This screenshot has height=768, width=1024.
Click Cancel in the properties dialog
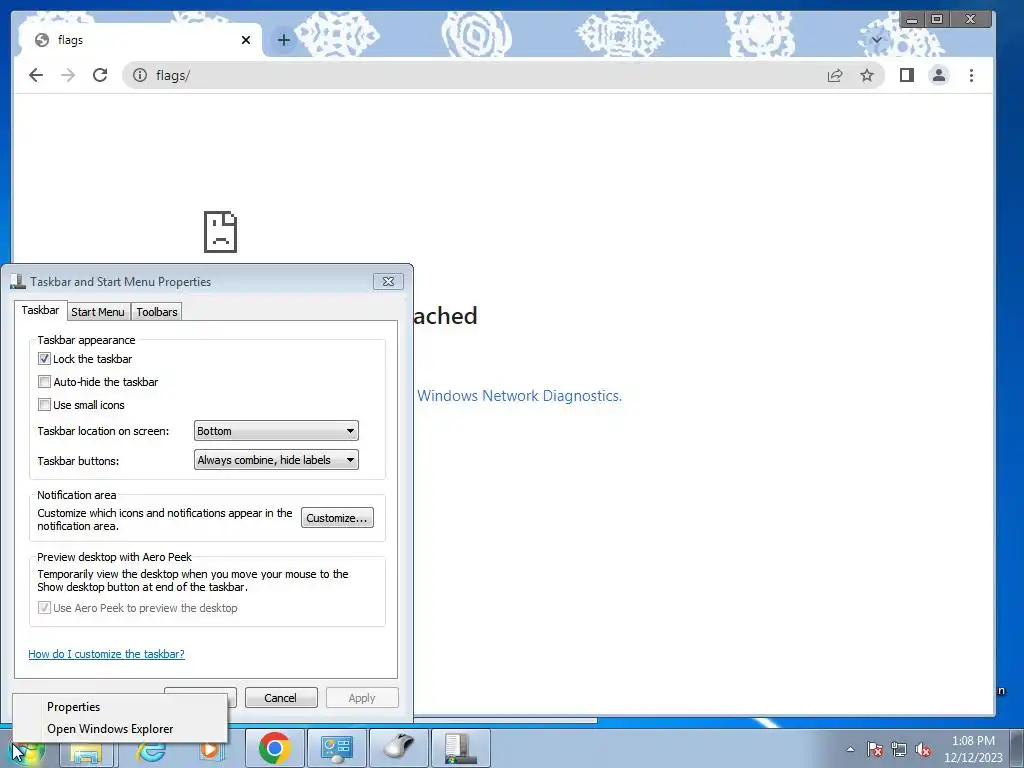281,697
